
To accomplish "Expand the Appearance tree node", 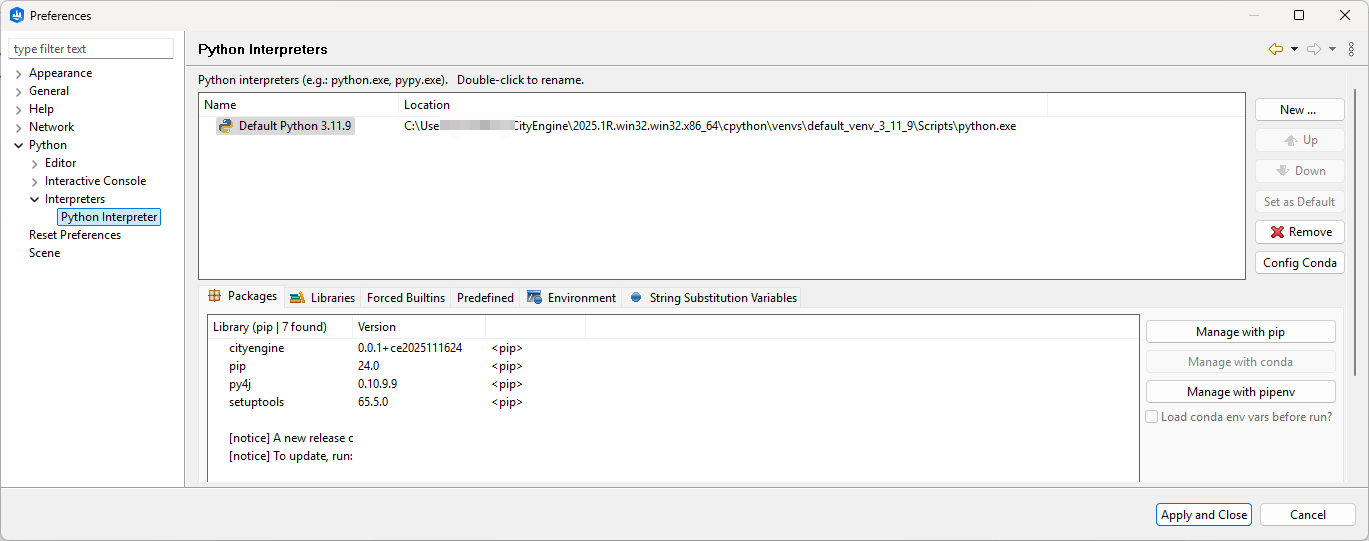I will click(x=19, y=74).
